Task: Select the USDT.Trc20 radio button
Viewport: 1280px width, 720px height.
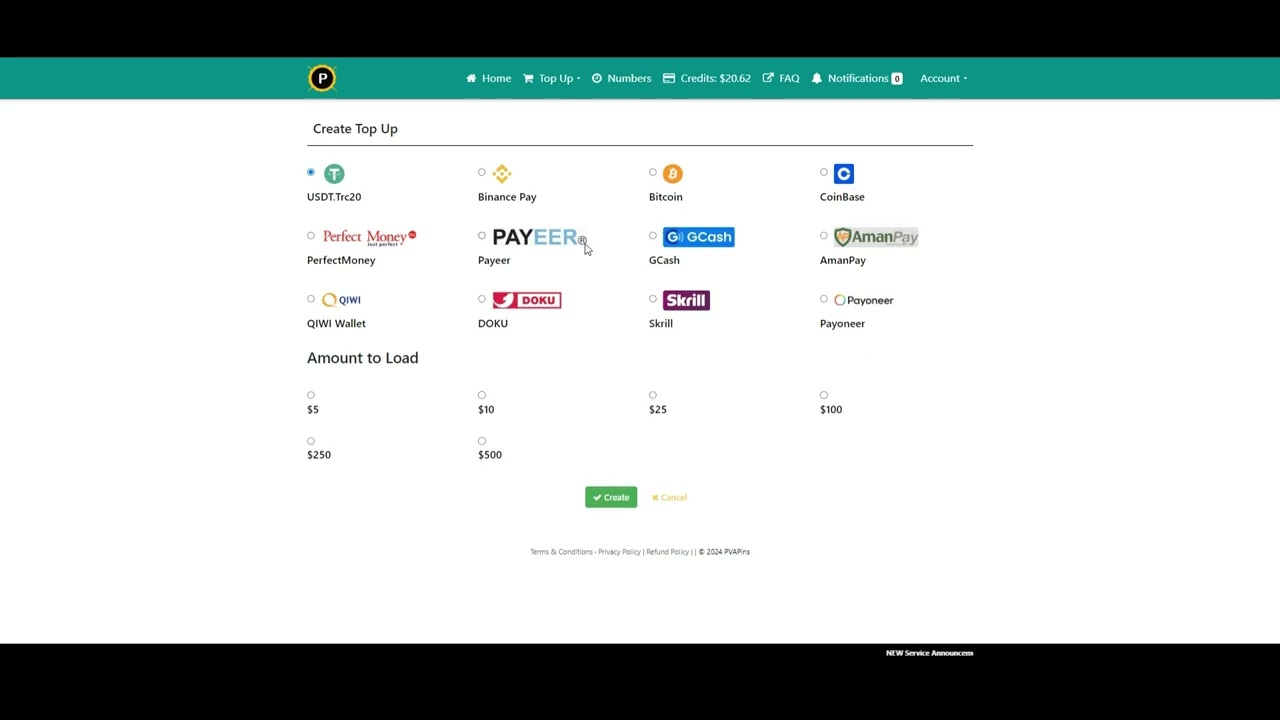Action: pos(311,172)
